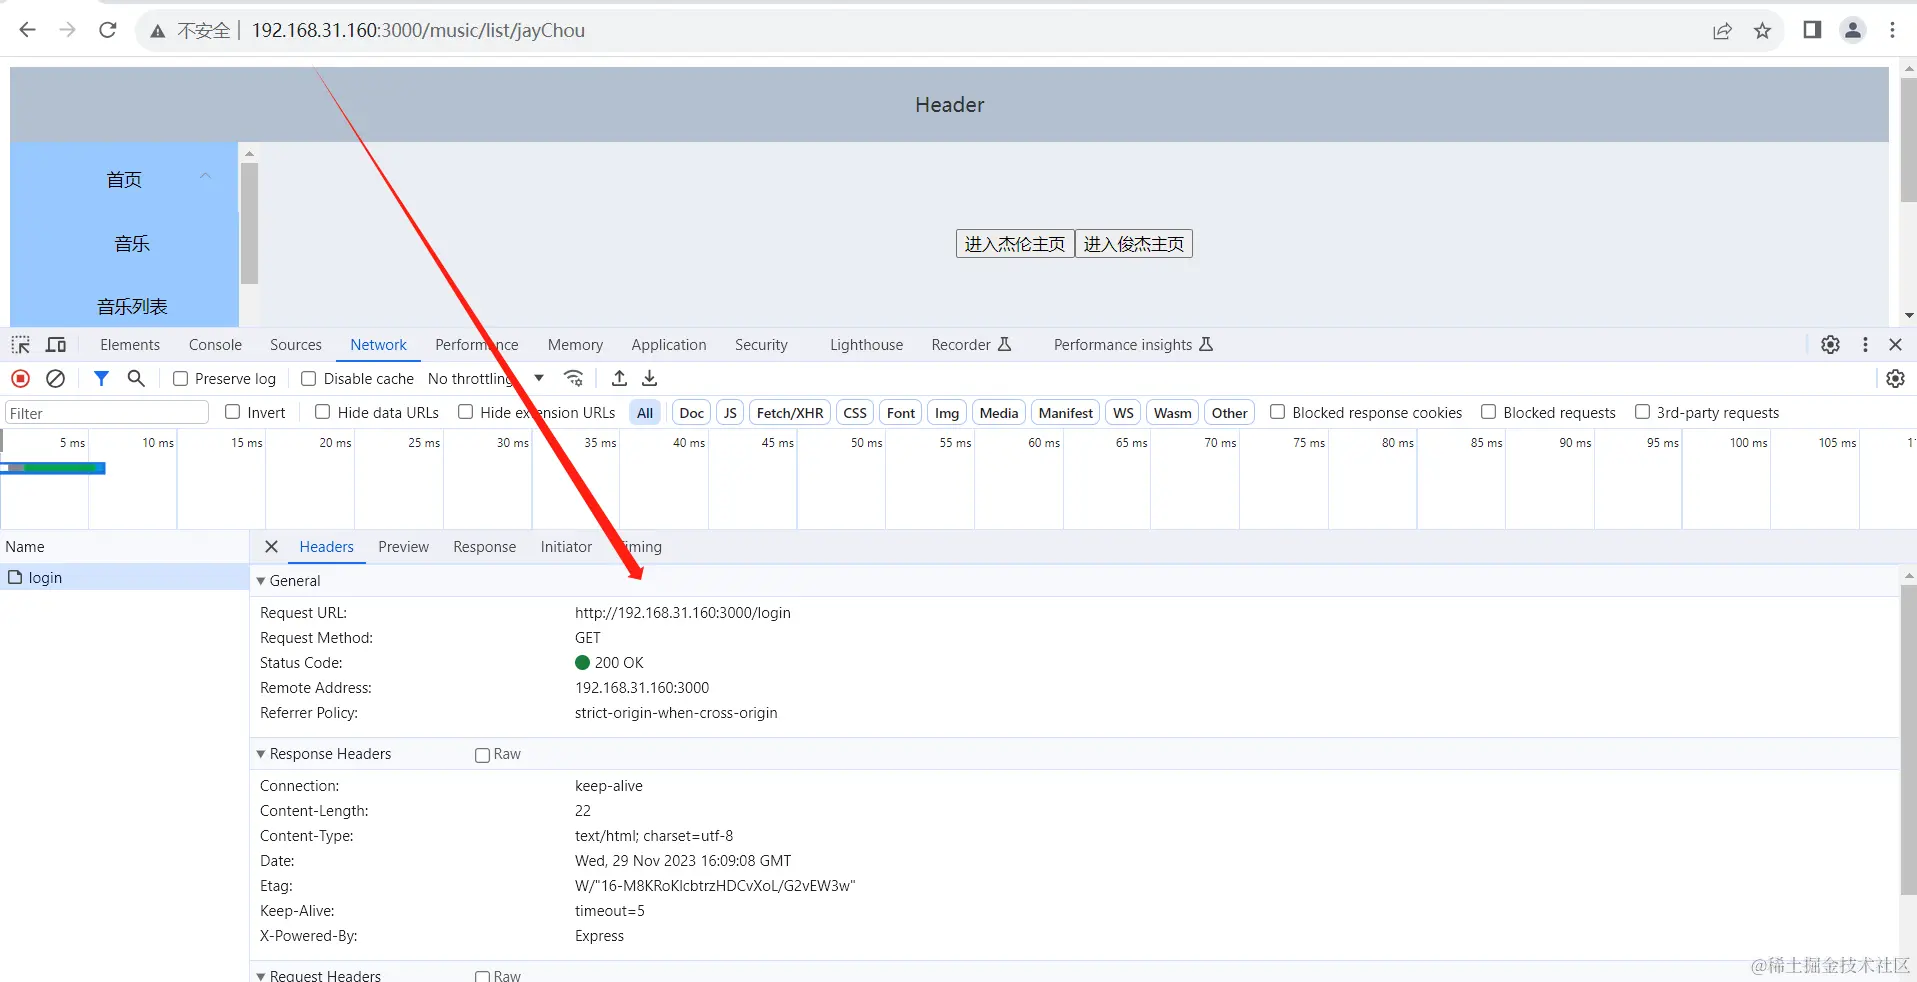Go back to the previous page
This screenshot has height=982, width=1917.
(x=27, y=30)
